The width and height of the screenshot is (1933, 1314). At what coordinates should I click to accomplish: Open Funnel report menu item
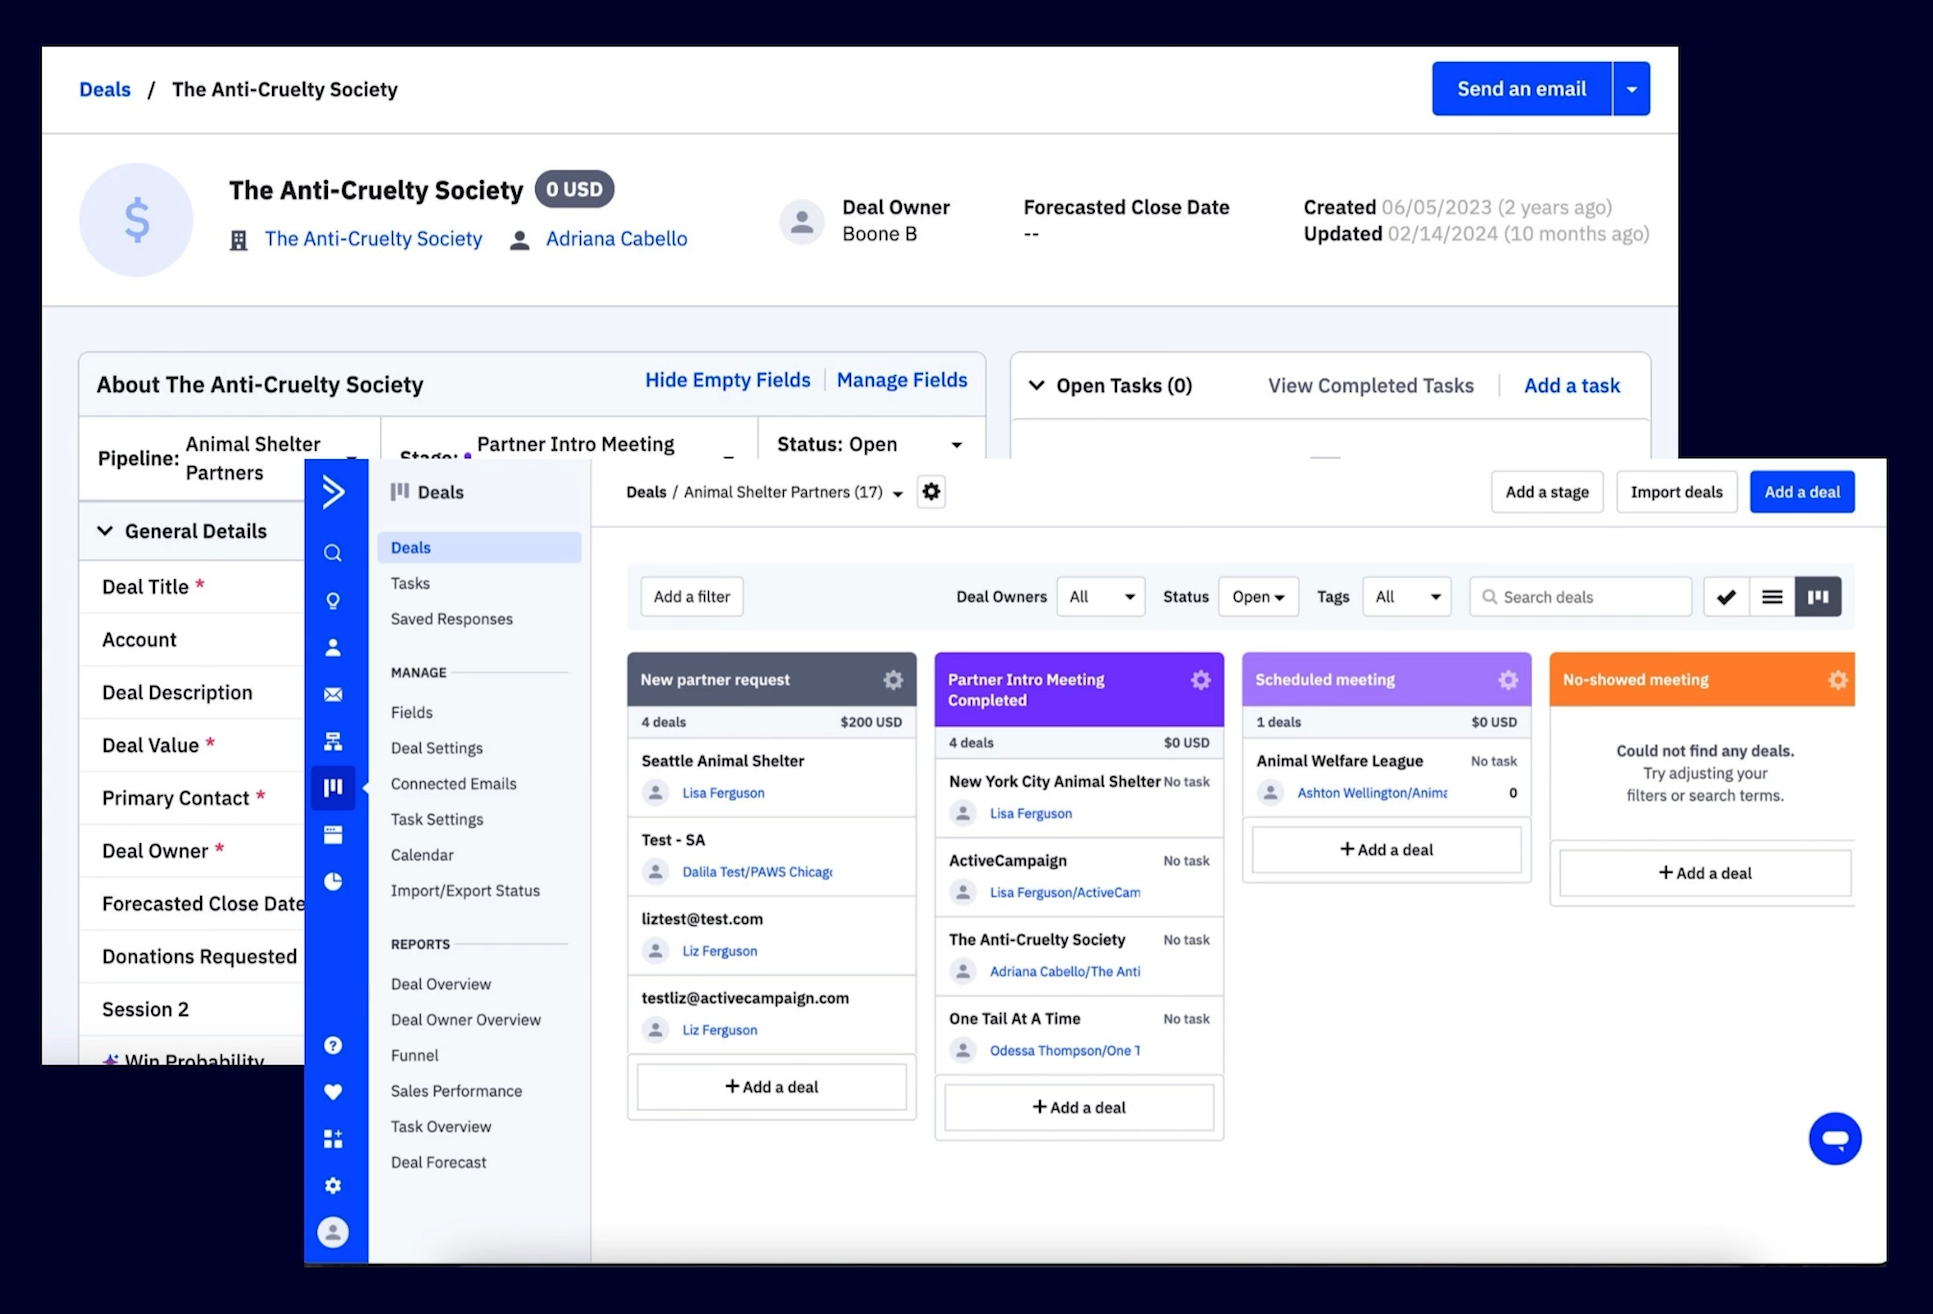click(415, 1055)
